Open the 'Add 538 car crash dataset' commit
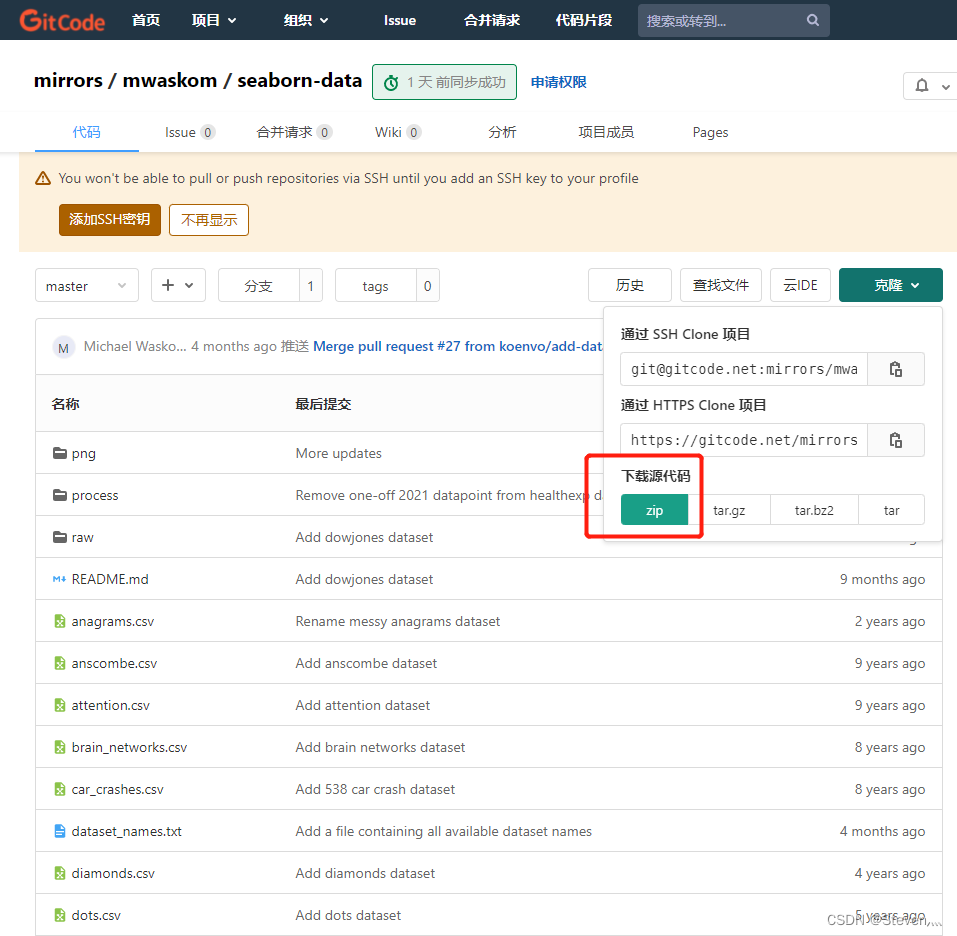The width and height of the screenshot is (957, 936). (x=375, y=789)
